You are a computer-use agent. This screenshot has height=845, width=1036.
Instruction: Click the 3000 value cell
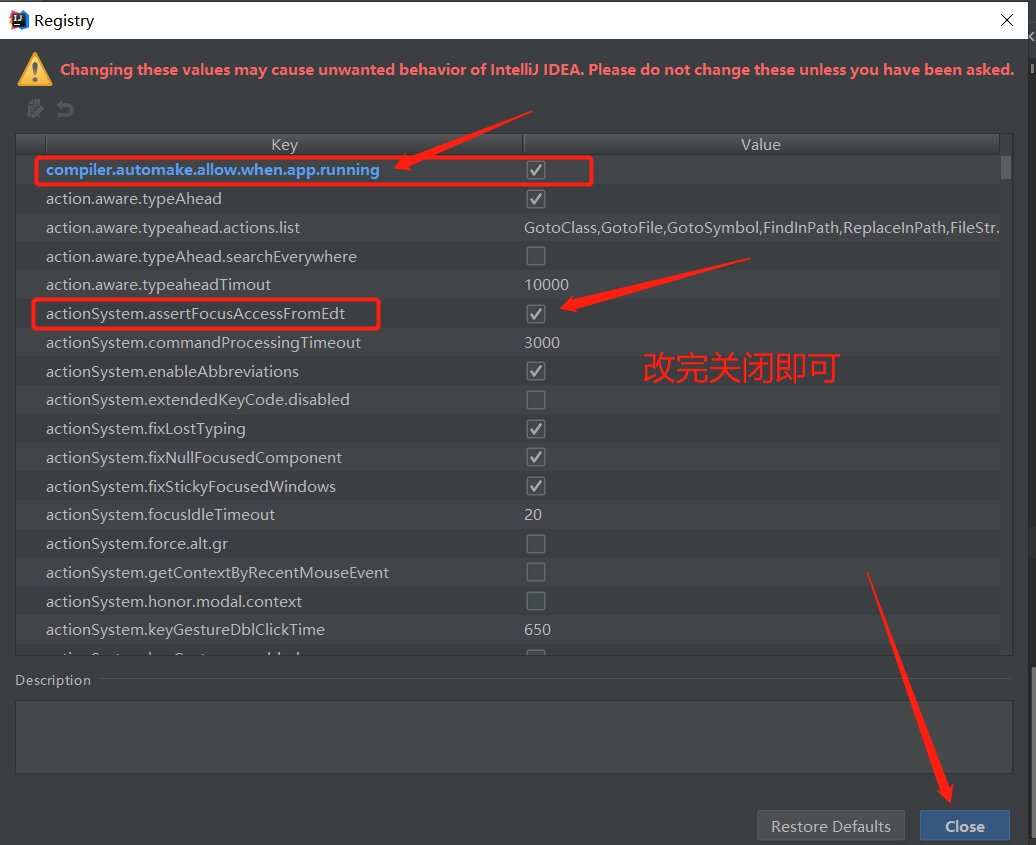[542, 342]
